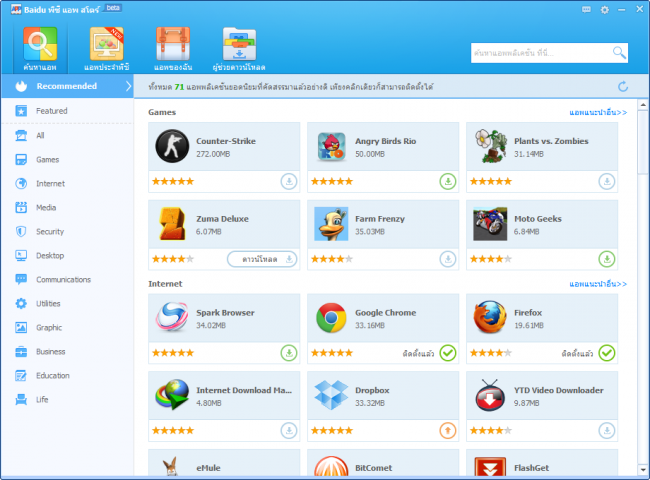This screenshot has width=650, height=480.
Task: Download Internet Download Manager
Action: point(289,431)
